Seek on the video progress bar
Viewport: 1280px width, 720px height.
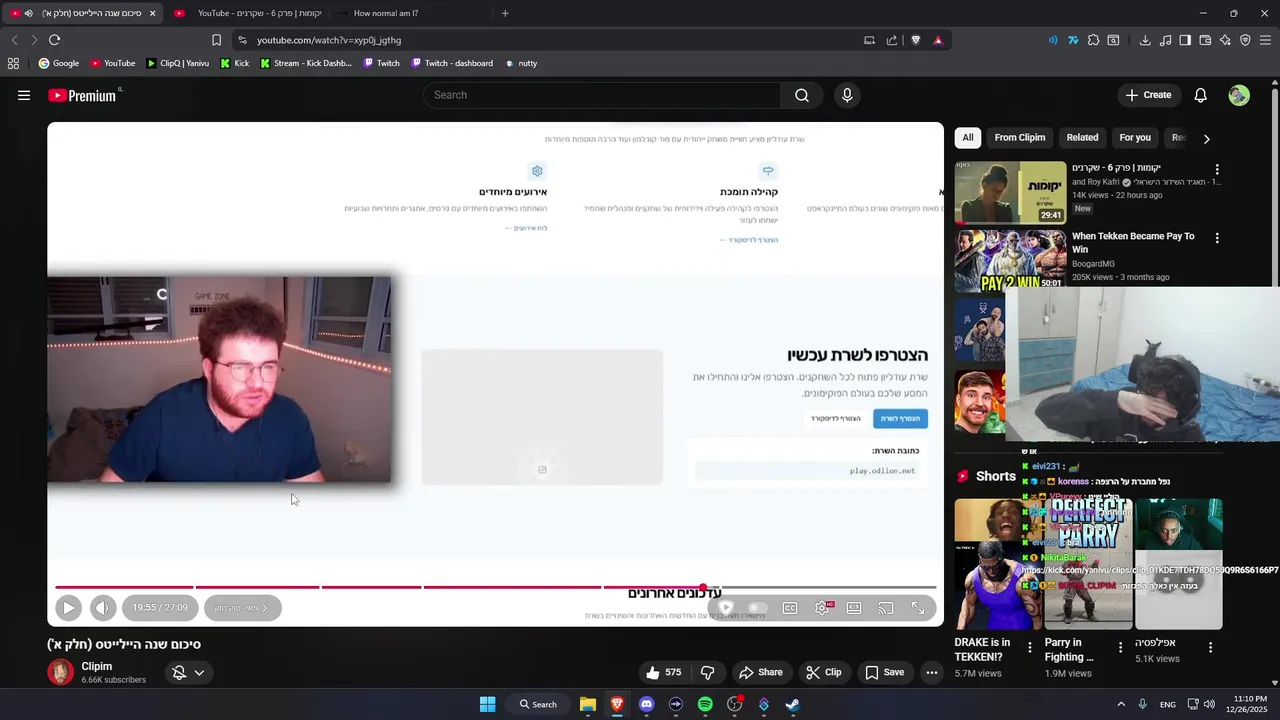click(x=495, y=587)
